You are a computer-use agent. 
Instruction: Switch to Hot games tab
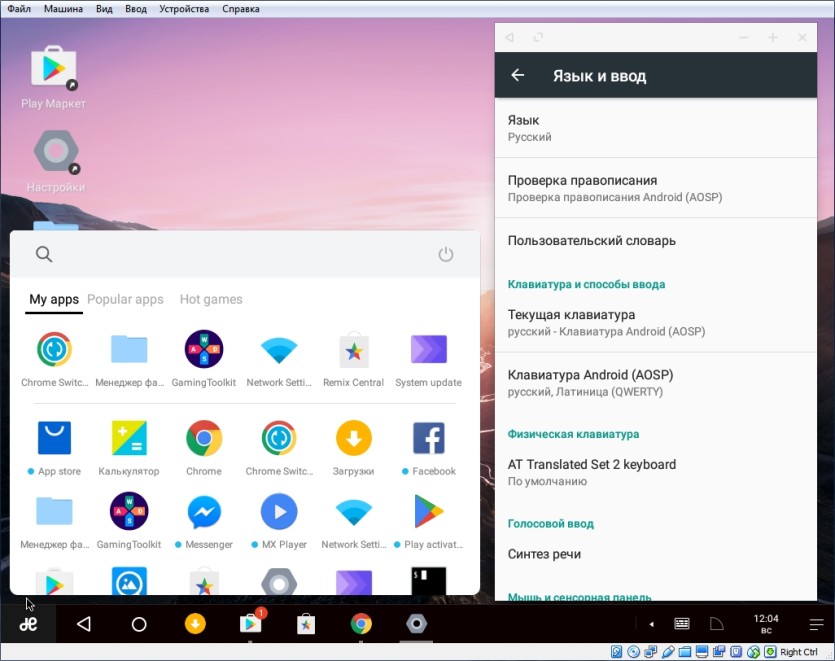[211, 299]
